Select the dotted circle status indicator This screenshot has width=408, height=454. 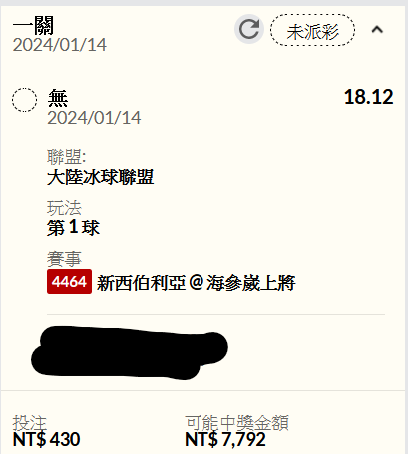click(24, 100)
